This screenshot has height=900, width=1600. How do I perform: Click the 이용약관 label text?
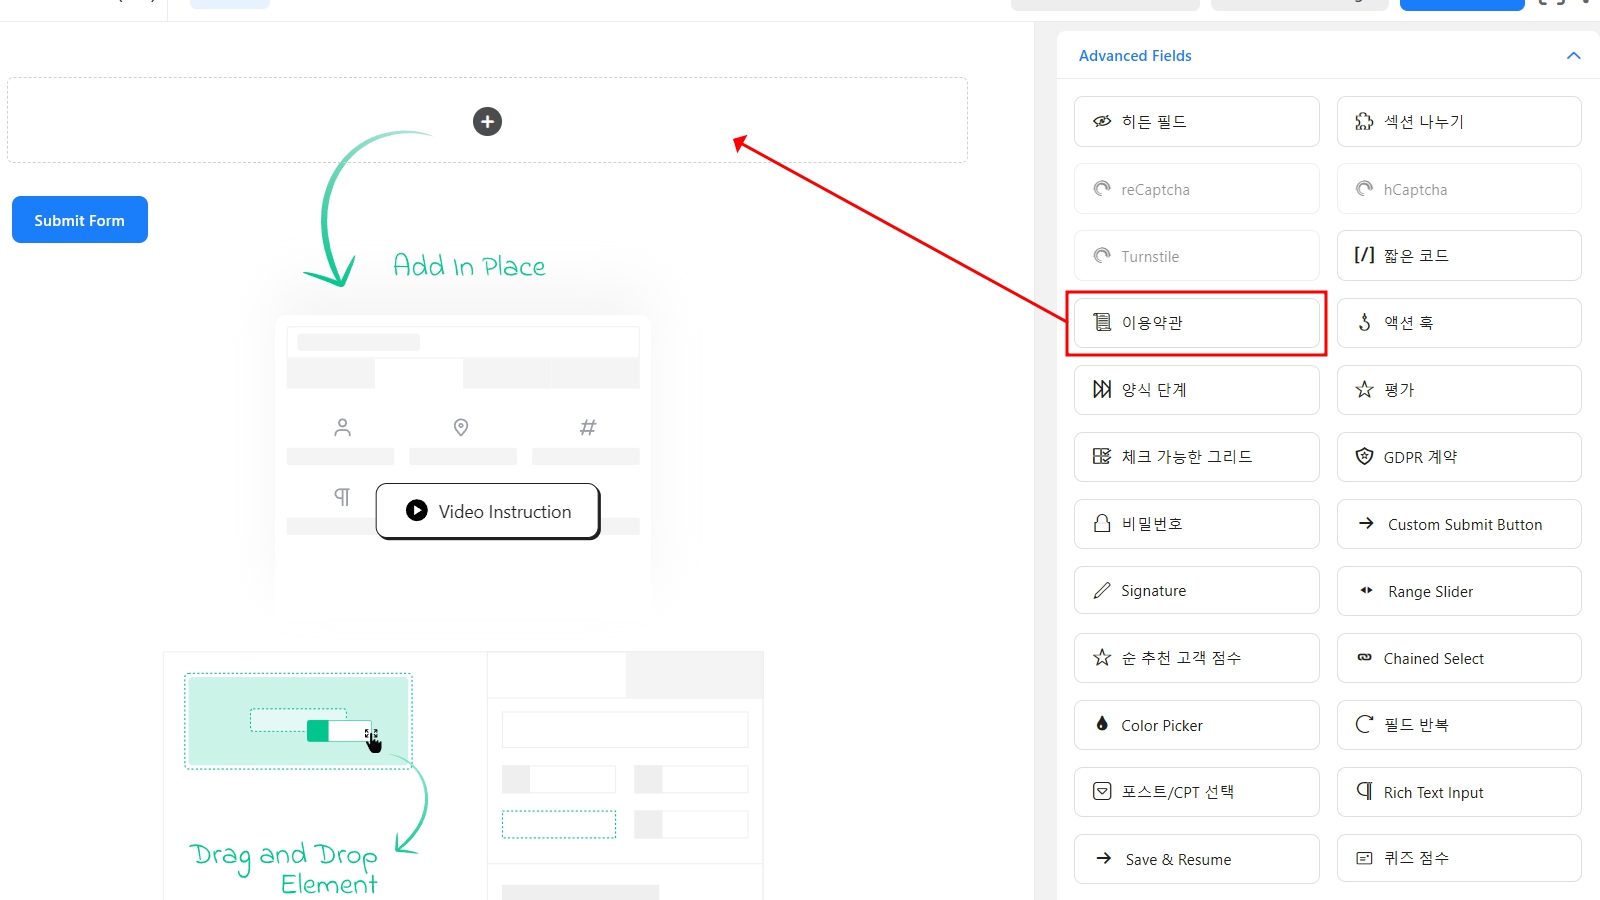pos(1152,323)
